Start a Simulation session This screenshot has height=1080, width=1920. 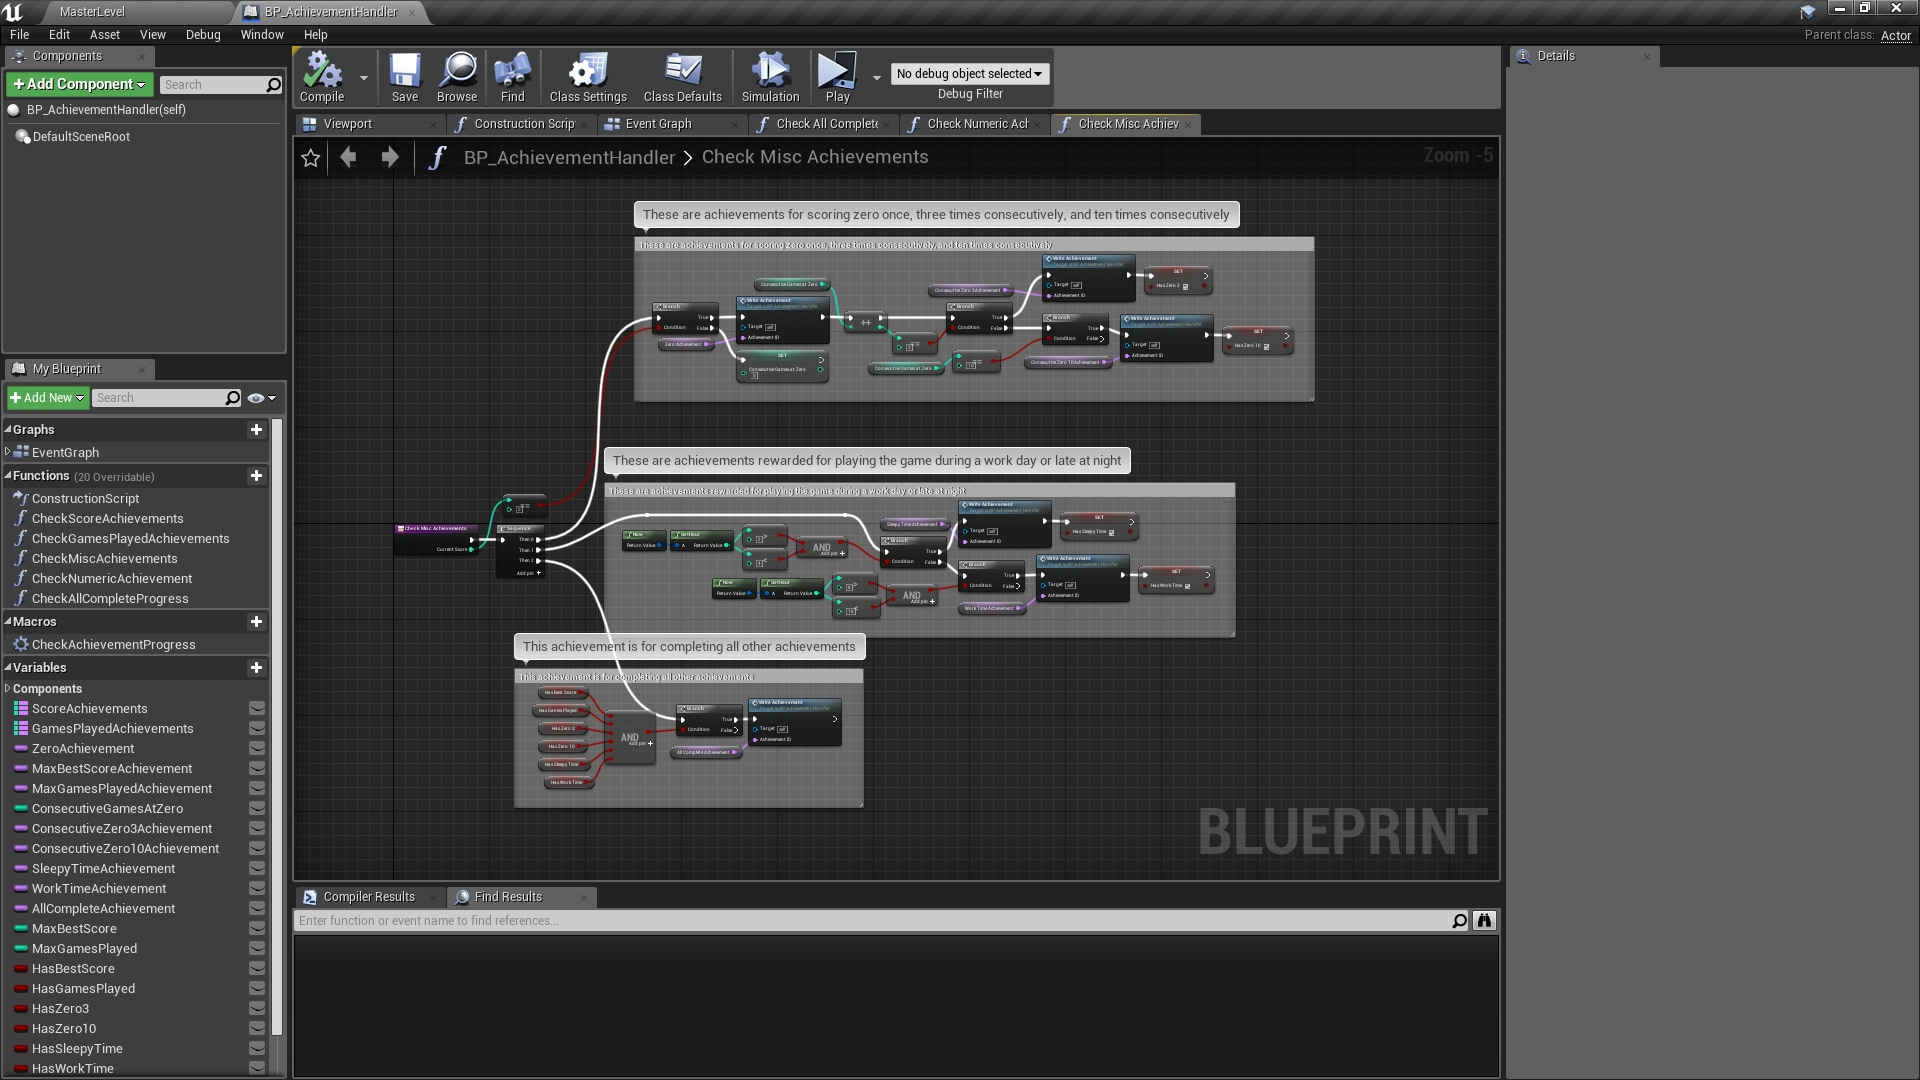click(768, 75)
